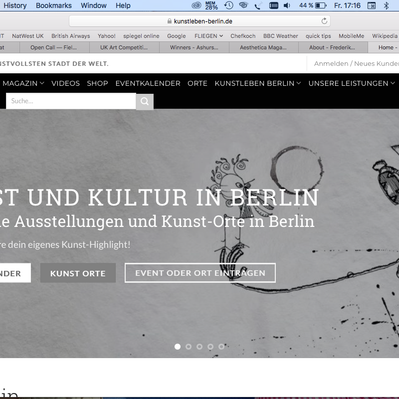This screenshot has width=399, height=399.
Task: Switch to the Aesthetica Maga... tab
Action: 263,47
